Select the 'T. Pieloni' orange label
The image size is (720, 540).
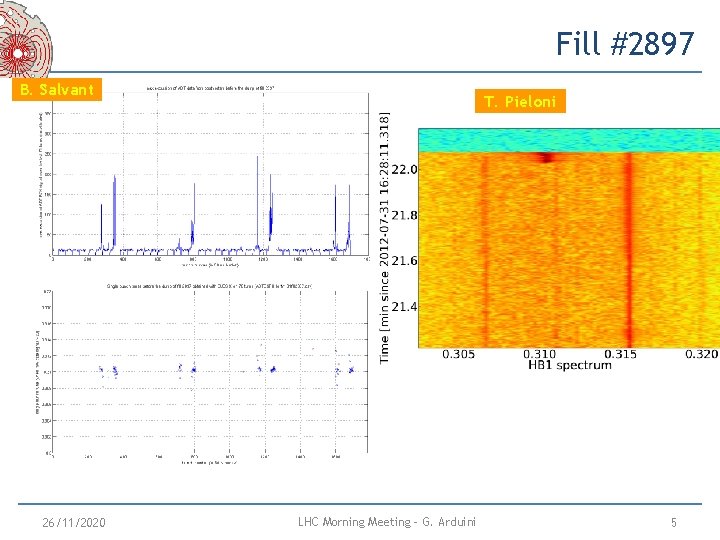point(520,101)
